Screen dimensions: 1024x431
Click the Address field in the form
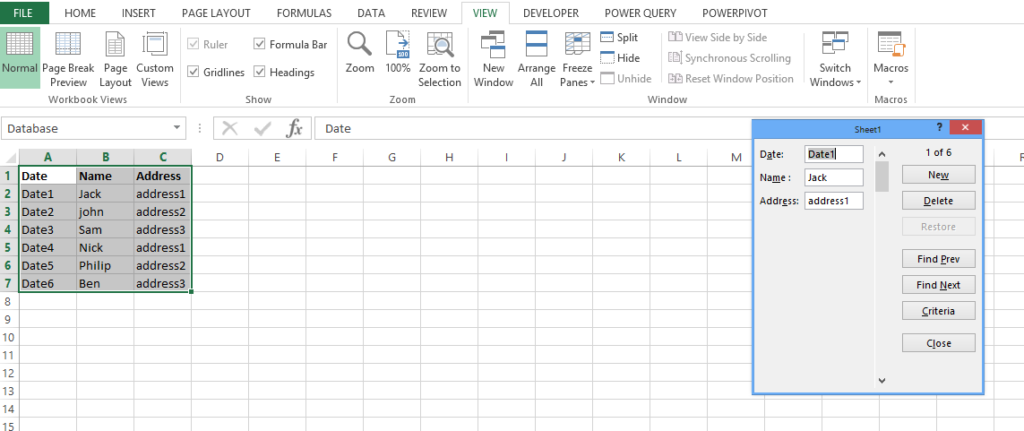[834, 200]
